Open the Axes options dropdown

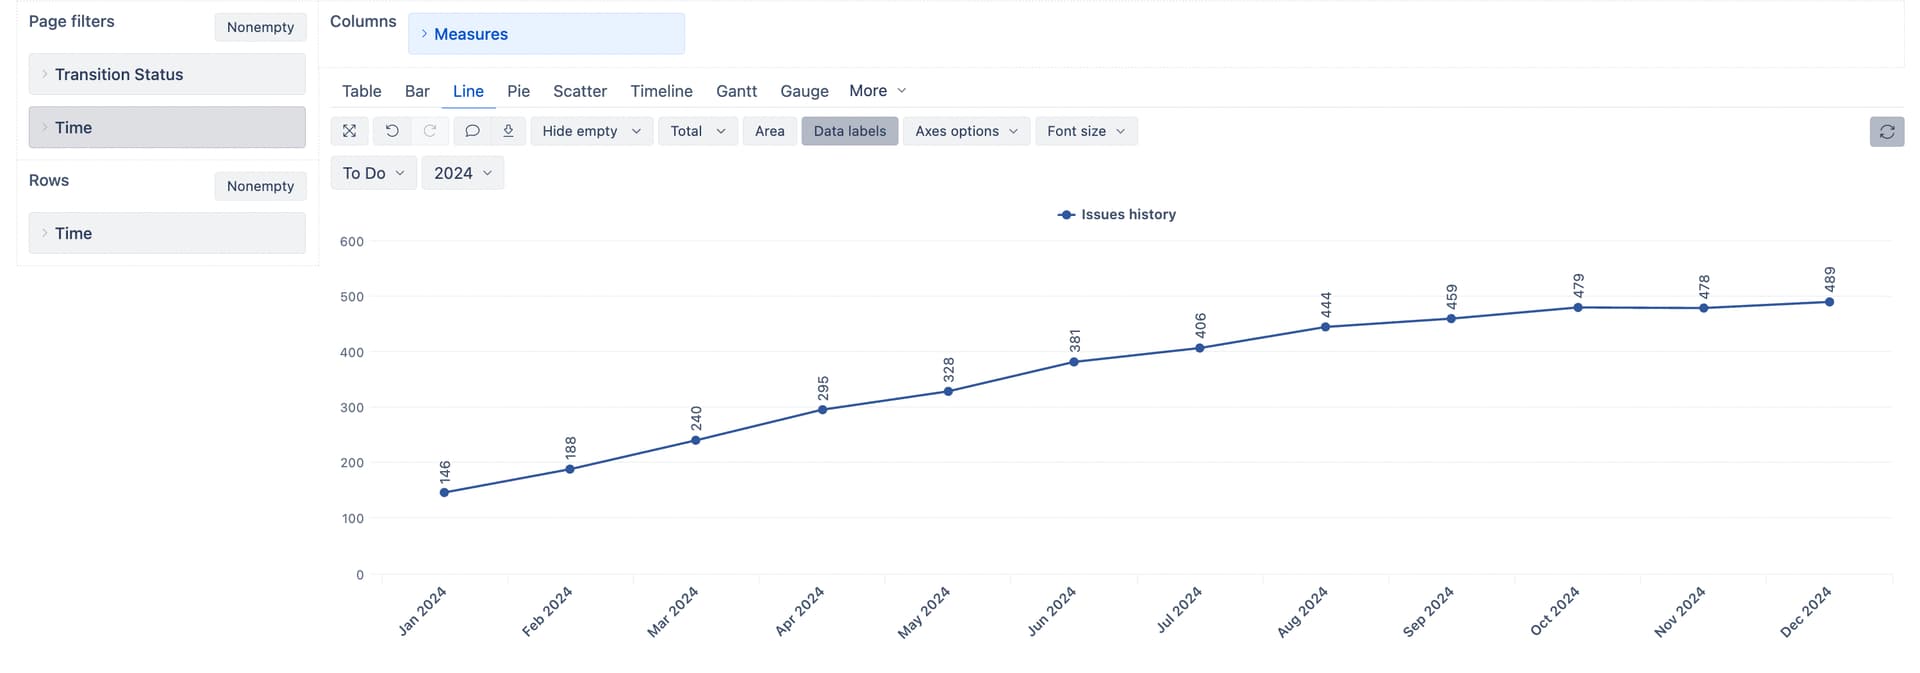pyautogui.click(x=966, y=131)
